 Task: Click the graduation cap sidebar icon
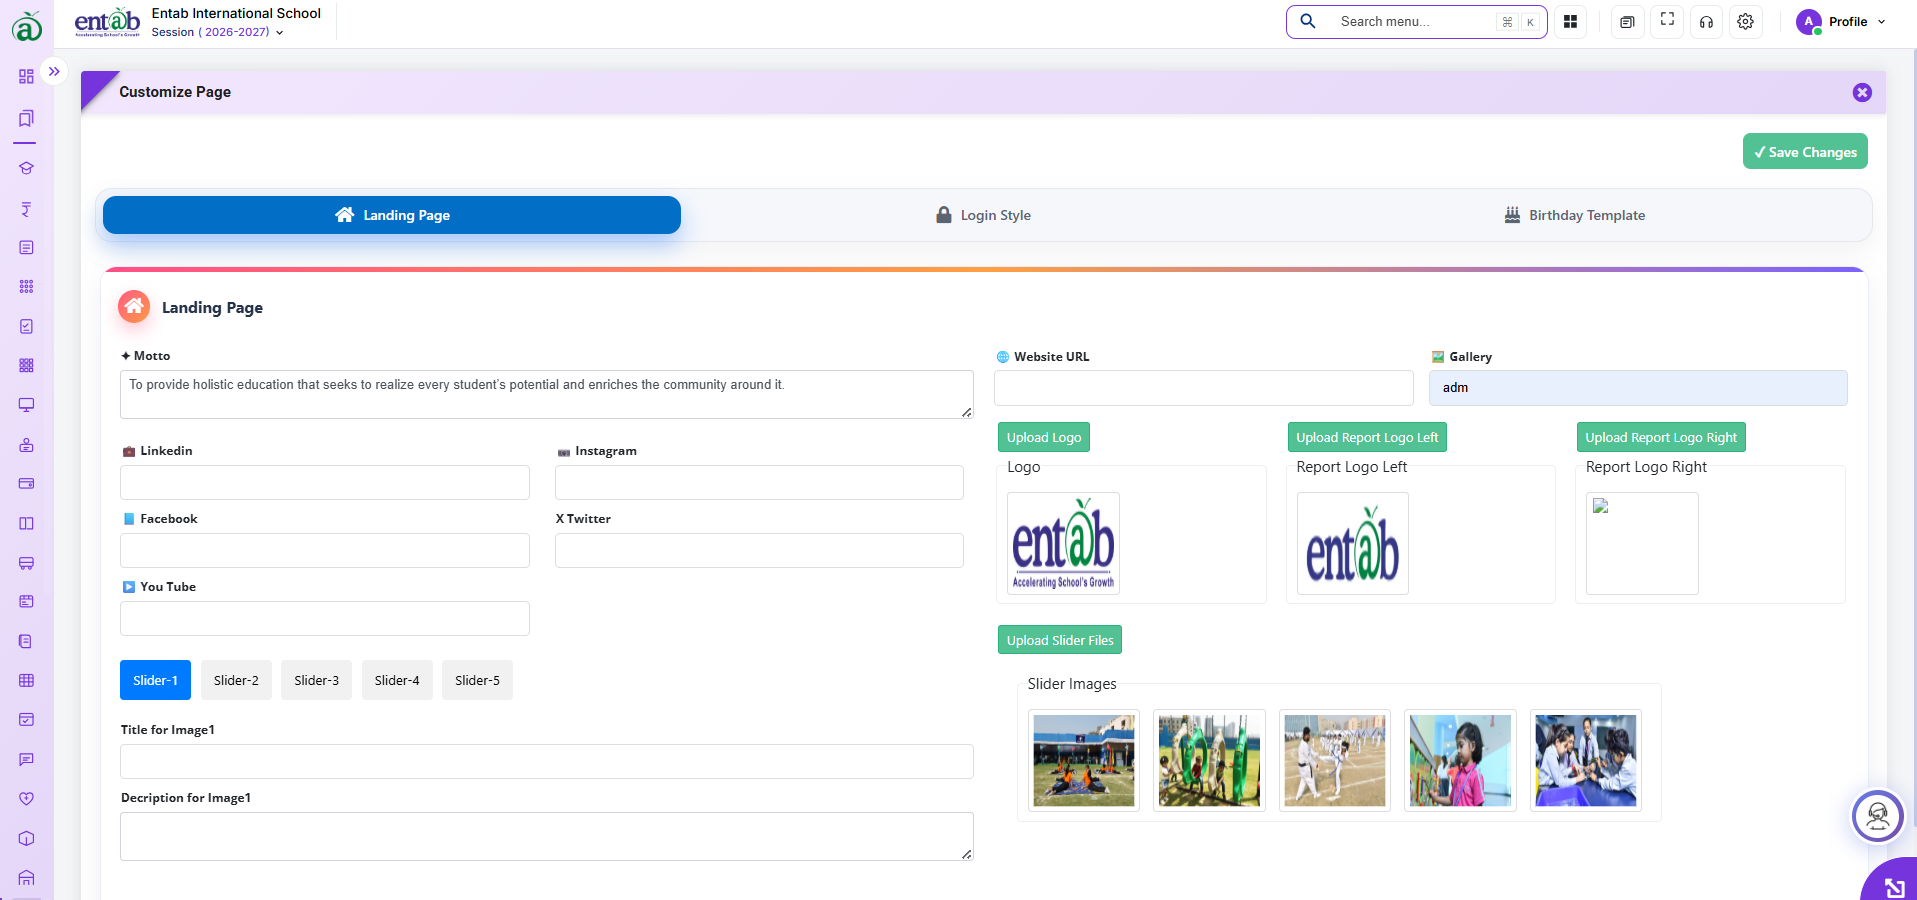(26, 168)
